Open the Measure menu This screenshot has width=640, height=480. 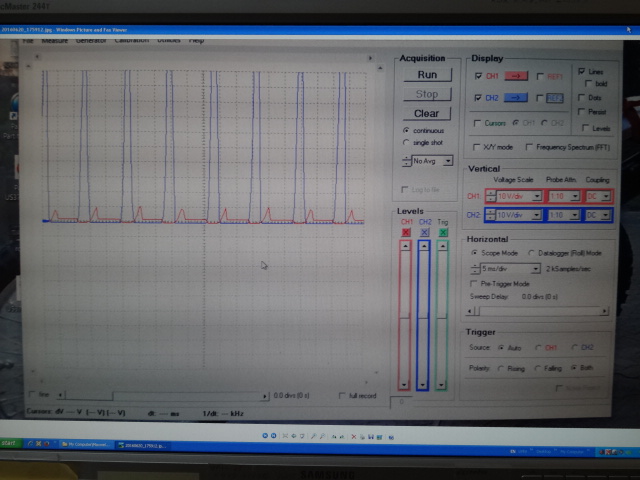[55, 40]
